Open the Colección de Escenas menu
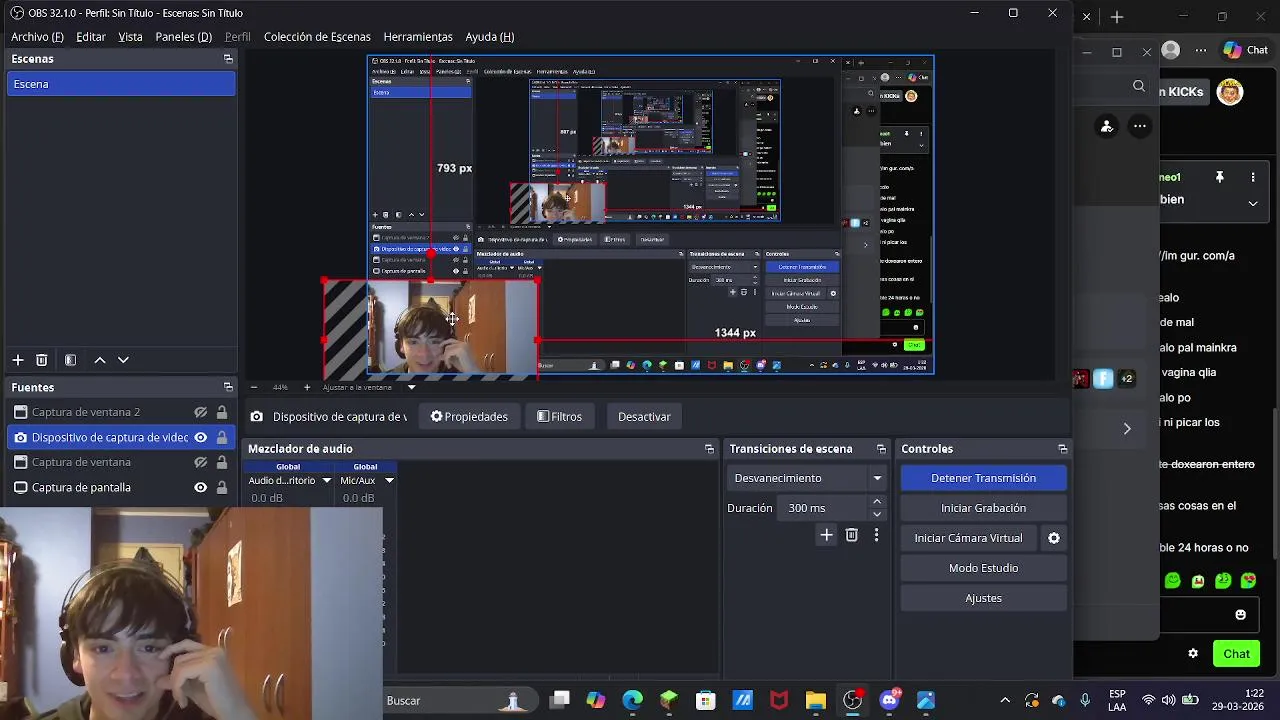Image resolution: width=1280 pixels, height=720 pixels. click(x=317, y=37)
